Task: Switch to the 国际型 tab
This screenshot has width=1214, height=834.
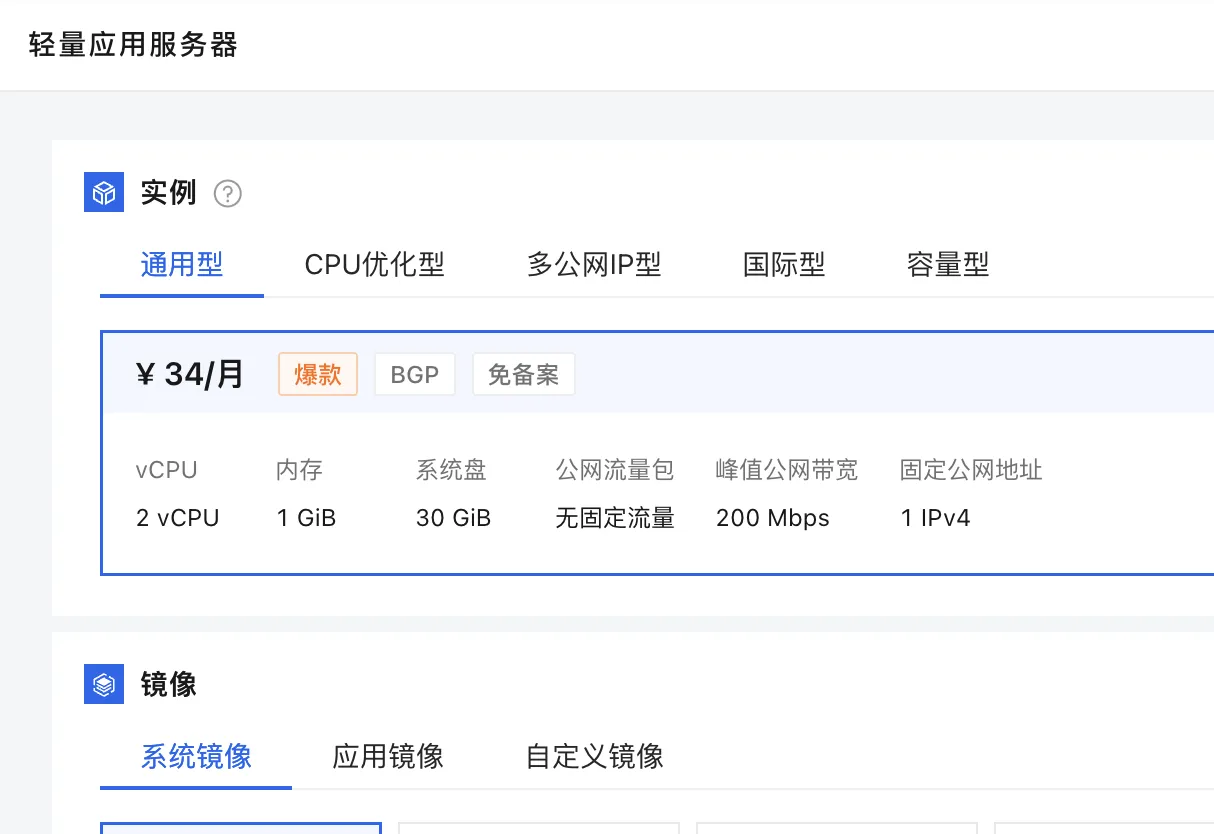Action: pyautogui.click(x=784, y=265)
